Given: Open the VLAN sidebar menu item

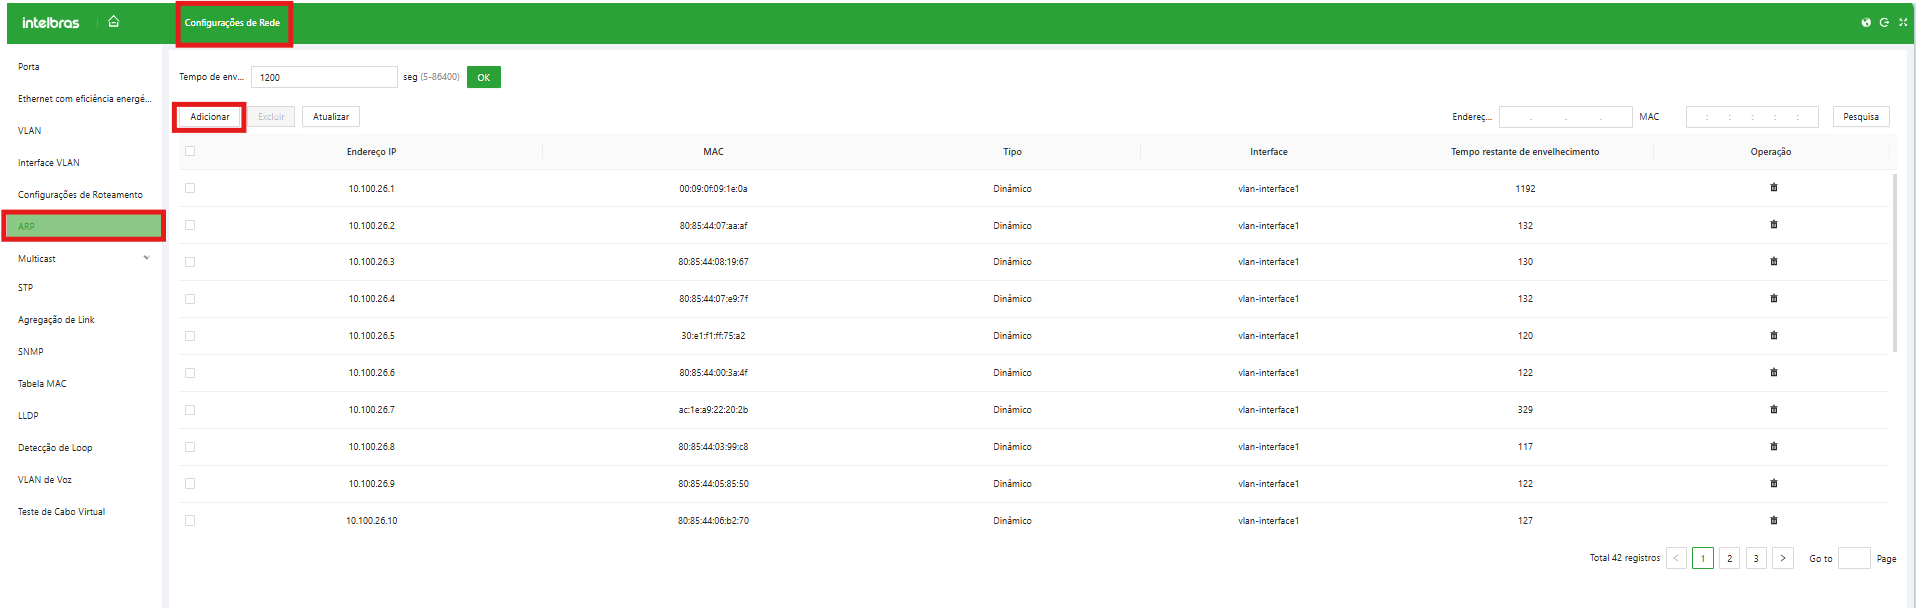Looking at the screenshot, I should click(30, 131).
